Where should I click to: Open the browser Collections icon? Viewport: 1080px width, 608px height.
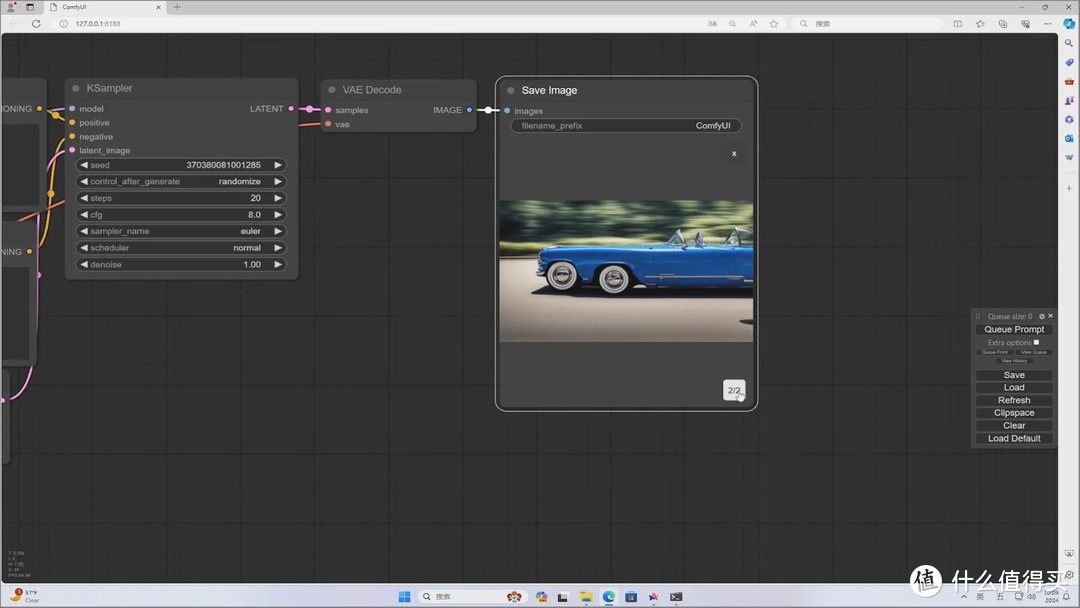click(x=1003, y=23)
